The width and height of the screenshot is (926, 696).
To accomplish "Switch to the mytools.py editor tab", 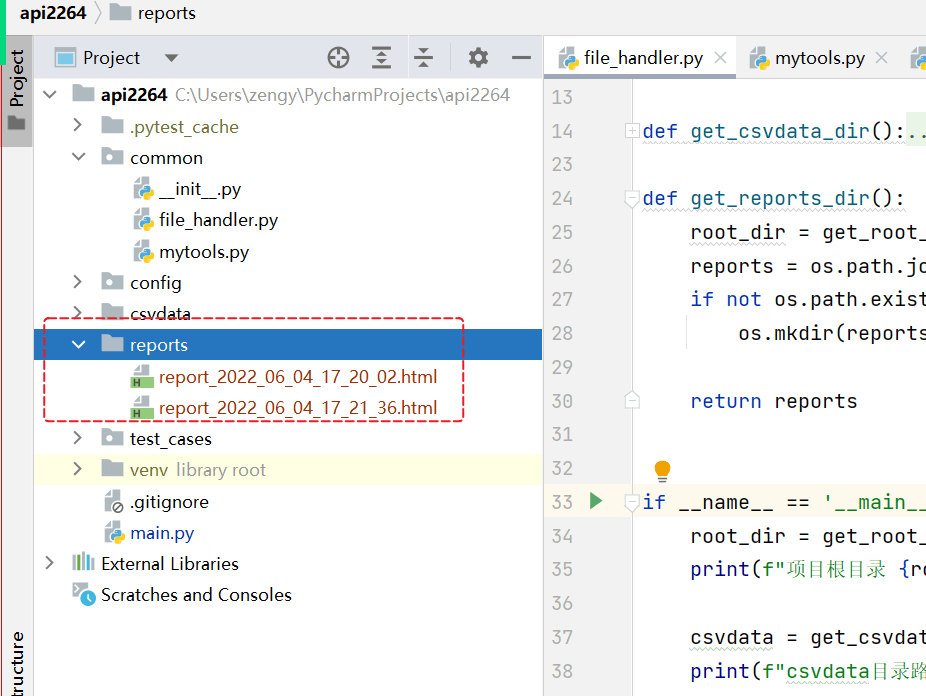I will pyautogui.click(x=820, y=58).
